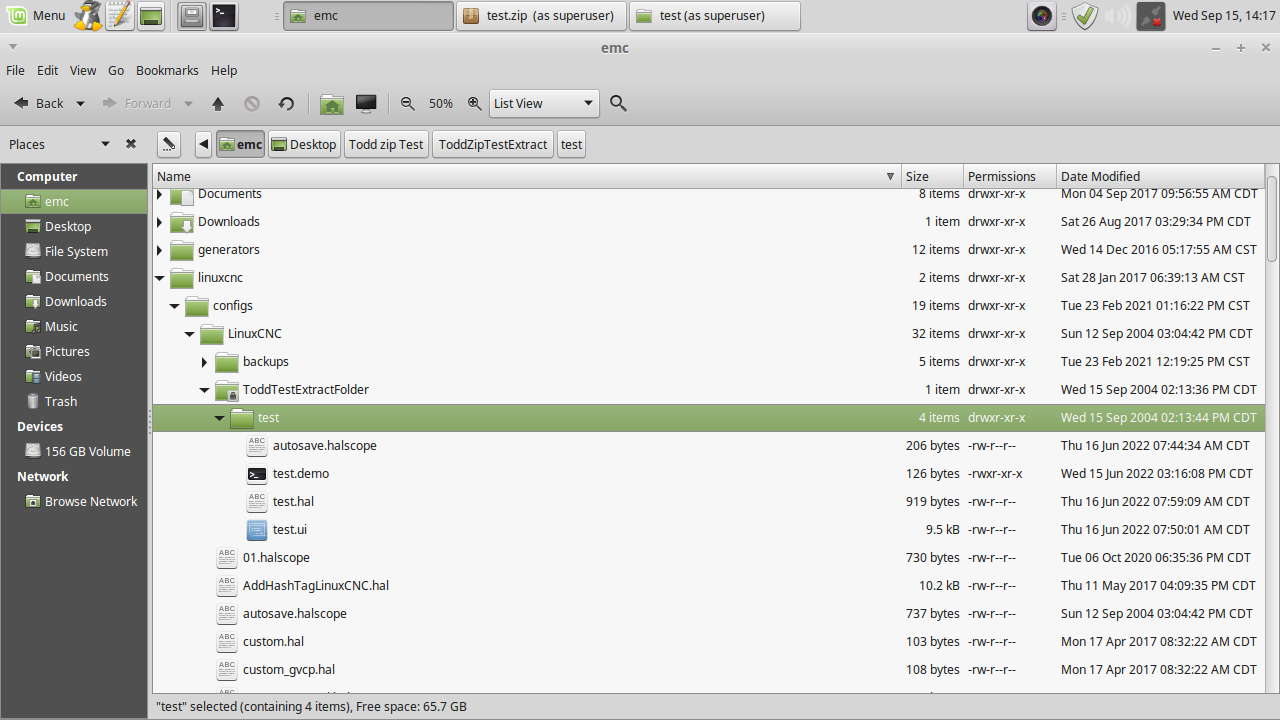Screen dimensions: 1280x720
Task: Collapse the configs folder
Action: tap(175, 306)
